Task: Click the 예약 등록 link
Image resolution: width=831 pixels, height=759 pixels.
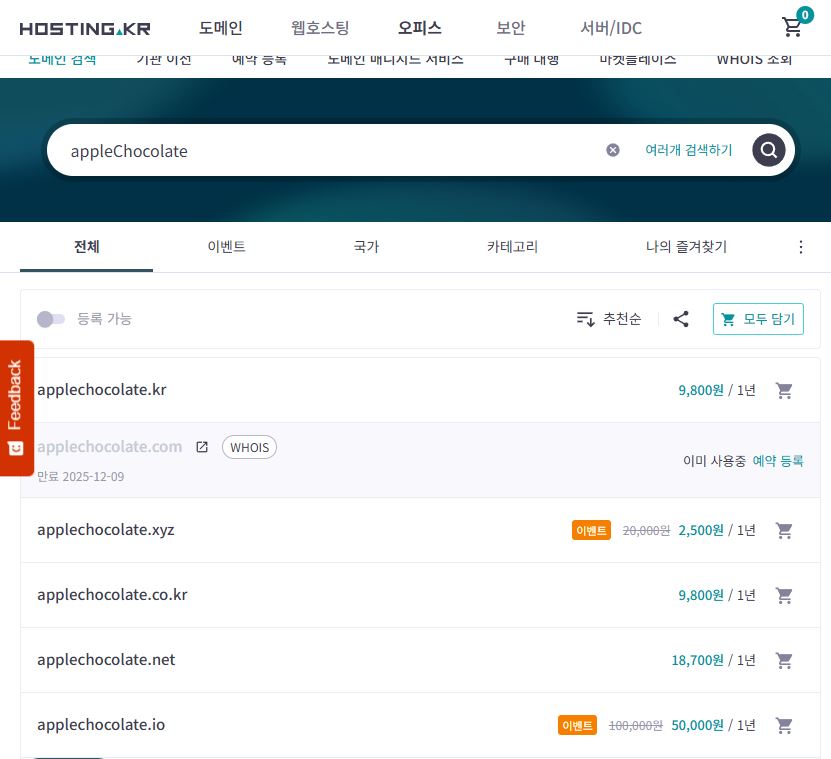Action: point(778,461)
